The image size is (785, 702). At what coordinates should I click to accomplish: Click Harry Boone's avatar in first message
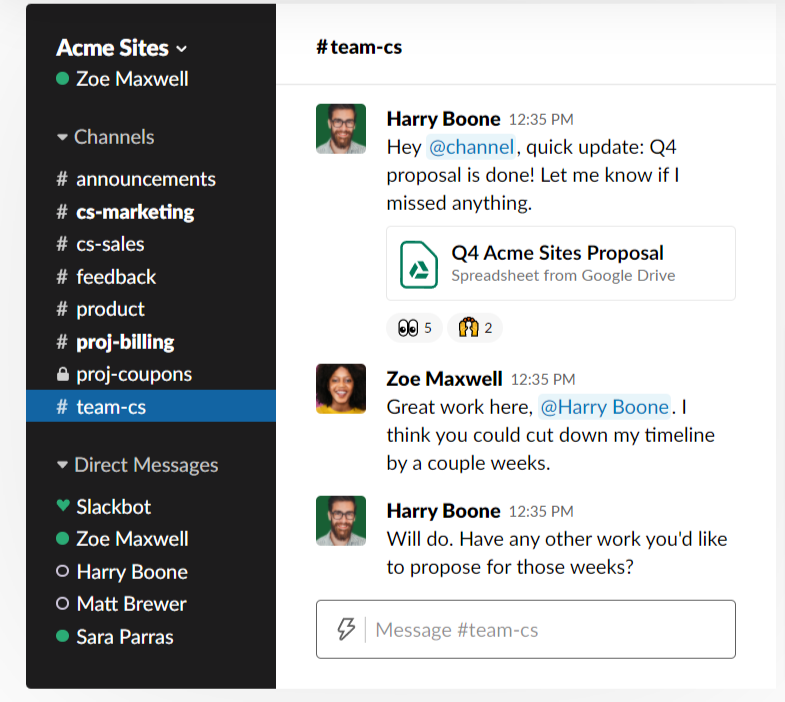(x=341, y=129)
